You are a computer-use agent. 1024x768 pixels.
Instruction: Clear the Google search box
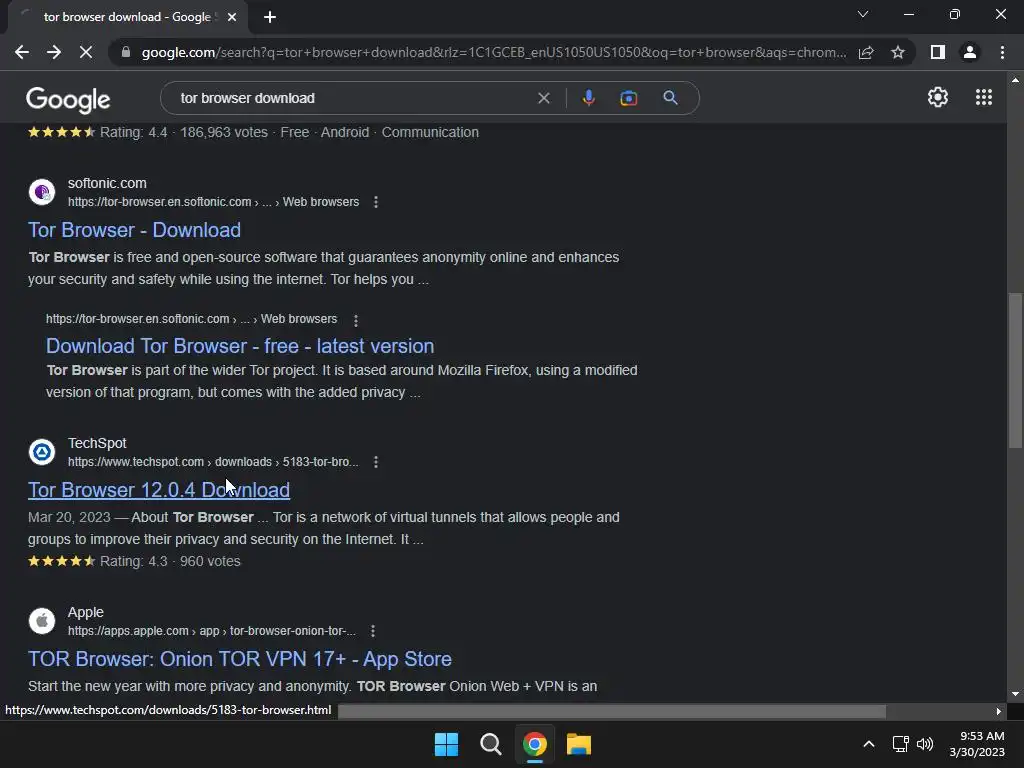click(x=543, y=98)
